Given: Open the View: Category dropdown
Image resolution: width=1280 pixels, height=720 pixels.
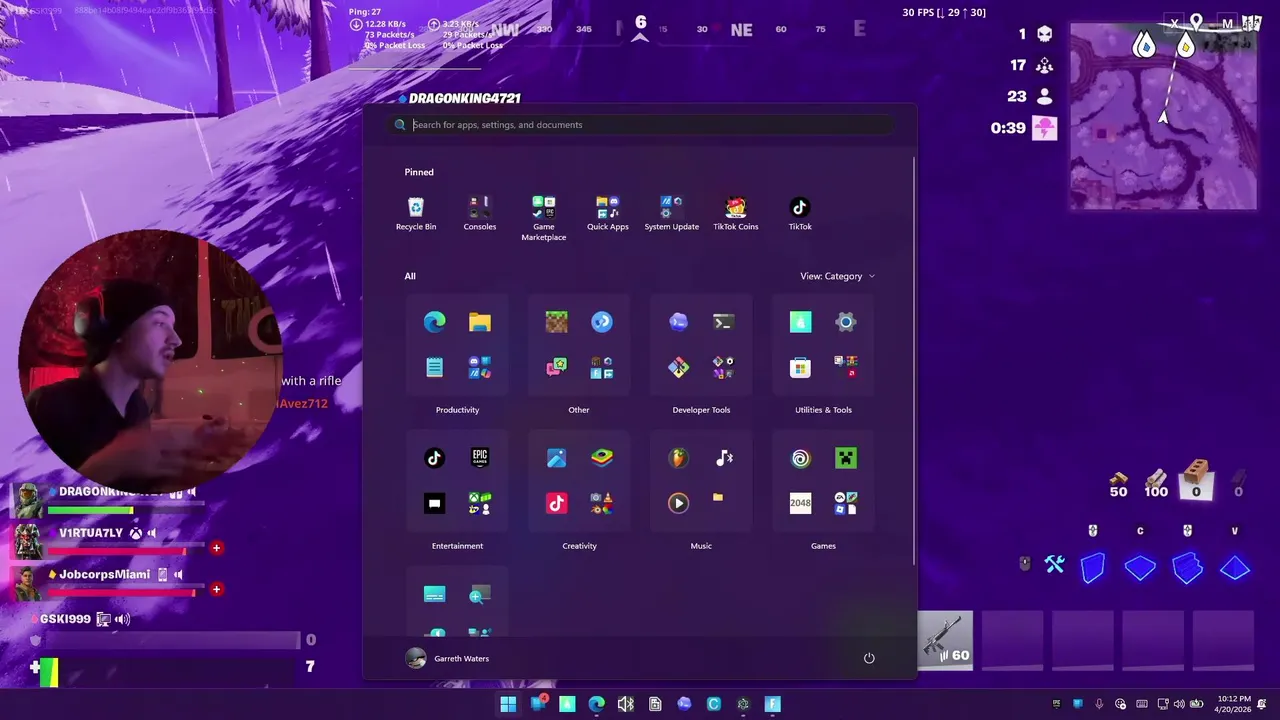Looking at the screenshot, I should (x=838, y=276).
